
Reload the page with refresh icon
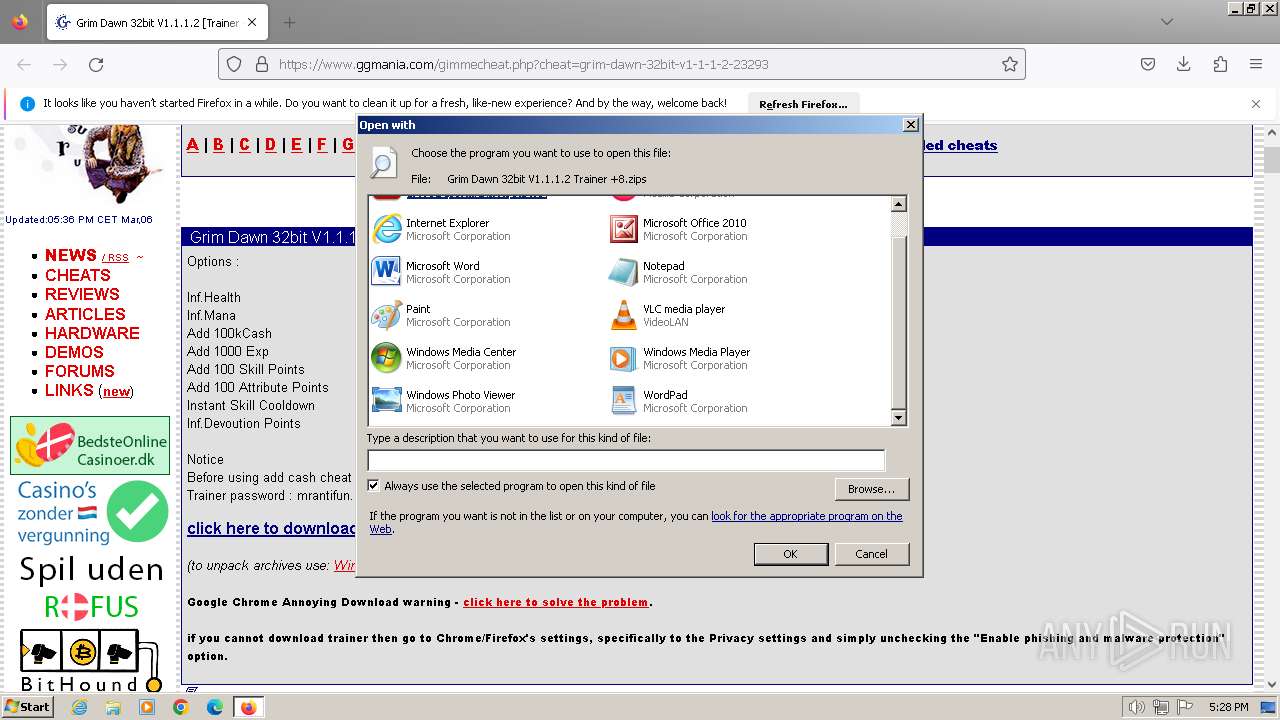click(x=96, y=64)
